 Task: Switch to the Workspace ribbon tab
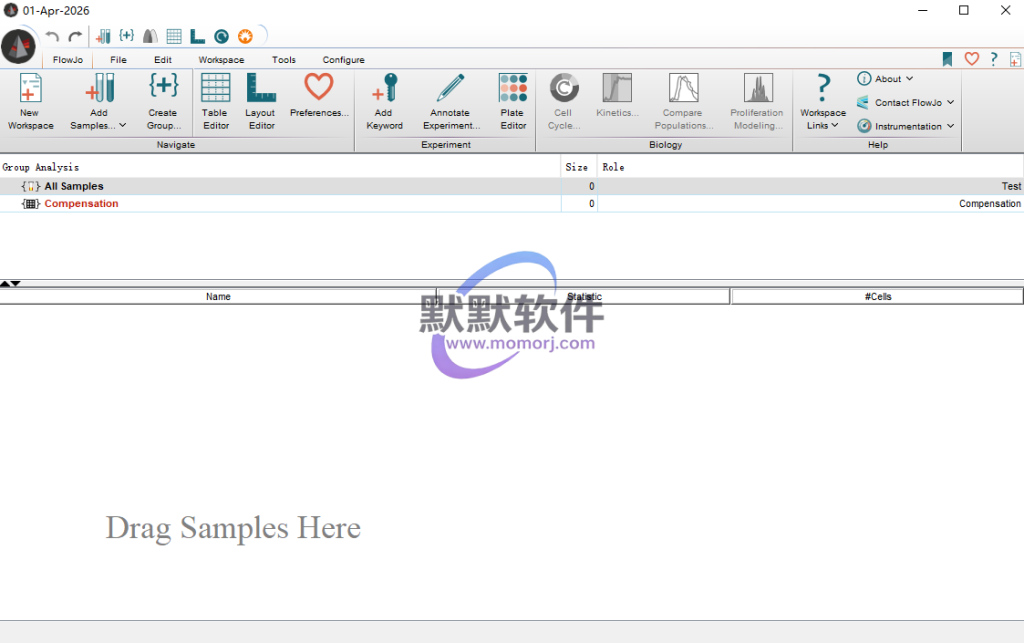point(221,60)
